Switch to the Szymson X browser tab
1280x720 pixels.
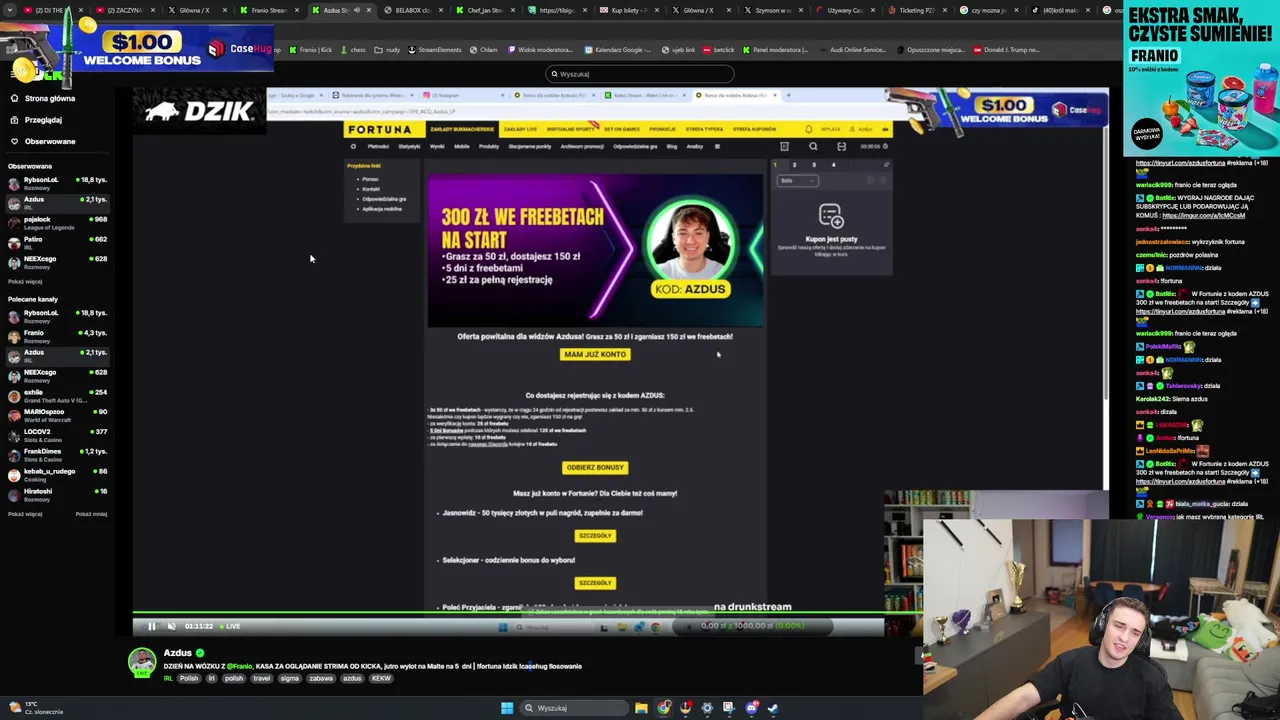(x=772, y=10)
